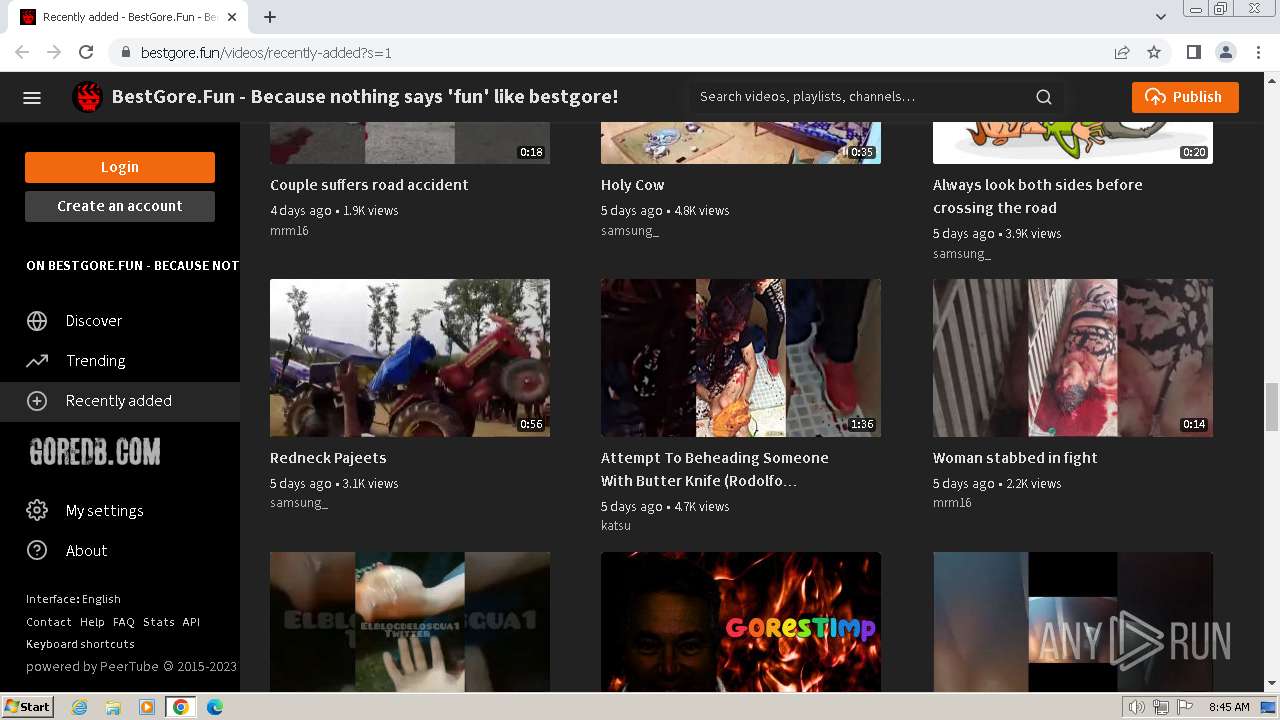Screen dimensions: 1280x720
Task: Click the search magnifier icon
Action: pyautogui.click(x=1044, y=97)
